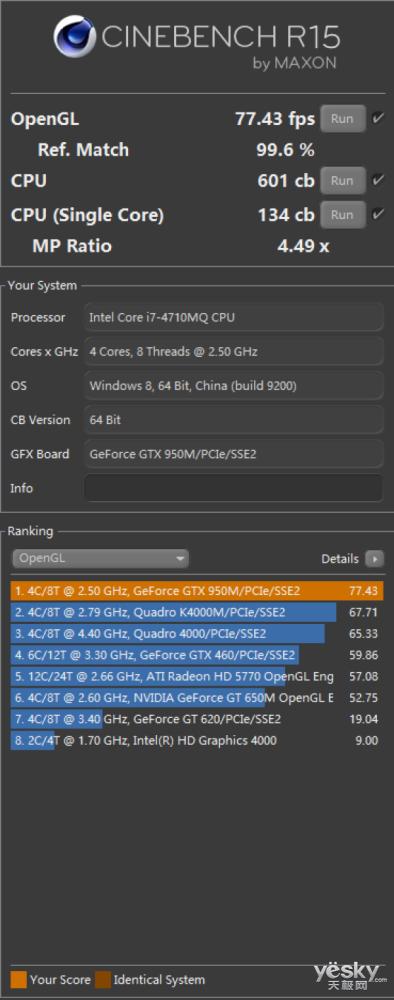The height and width of the screenshot is (1000, 394).
Task: Toggle the CPU Single Core checkbox
Action: point(378,214)
